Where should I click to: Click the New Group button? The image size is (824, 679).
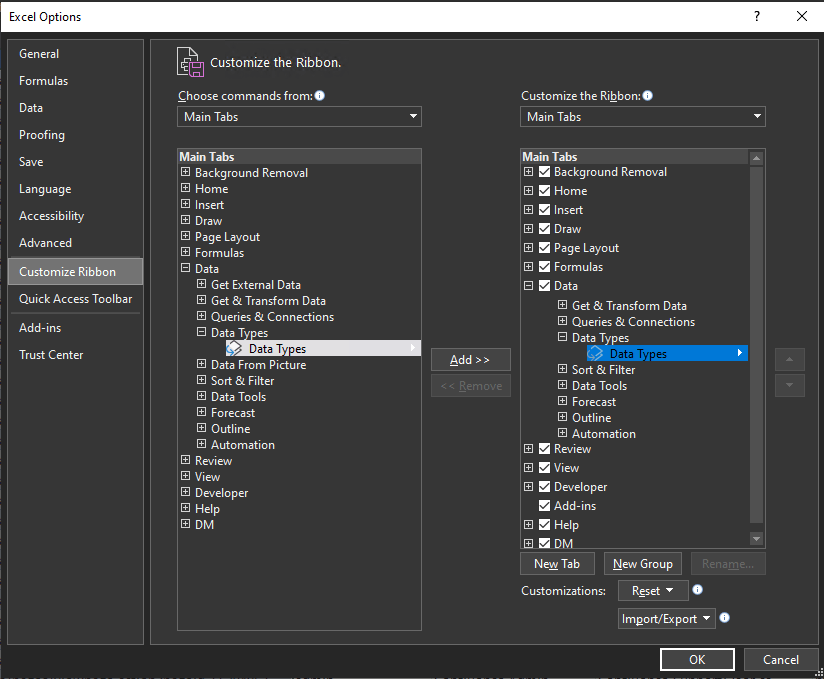tap(643, 564)
